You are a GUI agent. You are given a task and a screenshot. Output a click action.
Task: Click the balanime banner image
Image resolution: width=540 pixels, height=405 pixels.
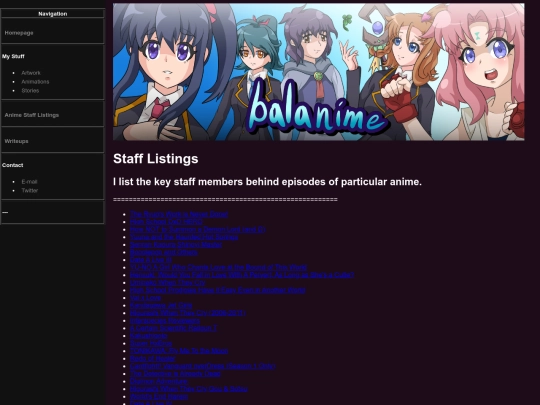319,72
